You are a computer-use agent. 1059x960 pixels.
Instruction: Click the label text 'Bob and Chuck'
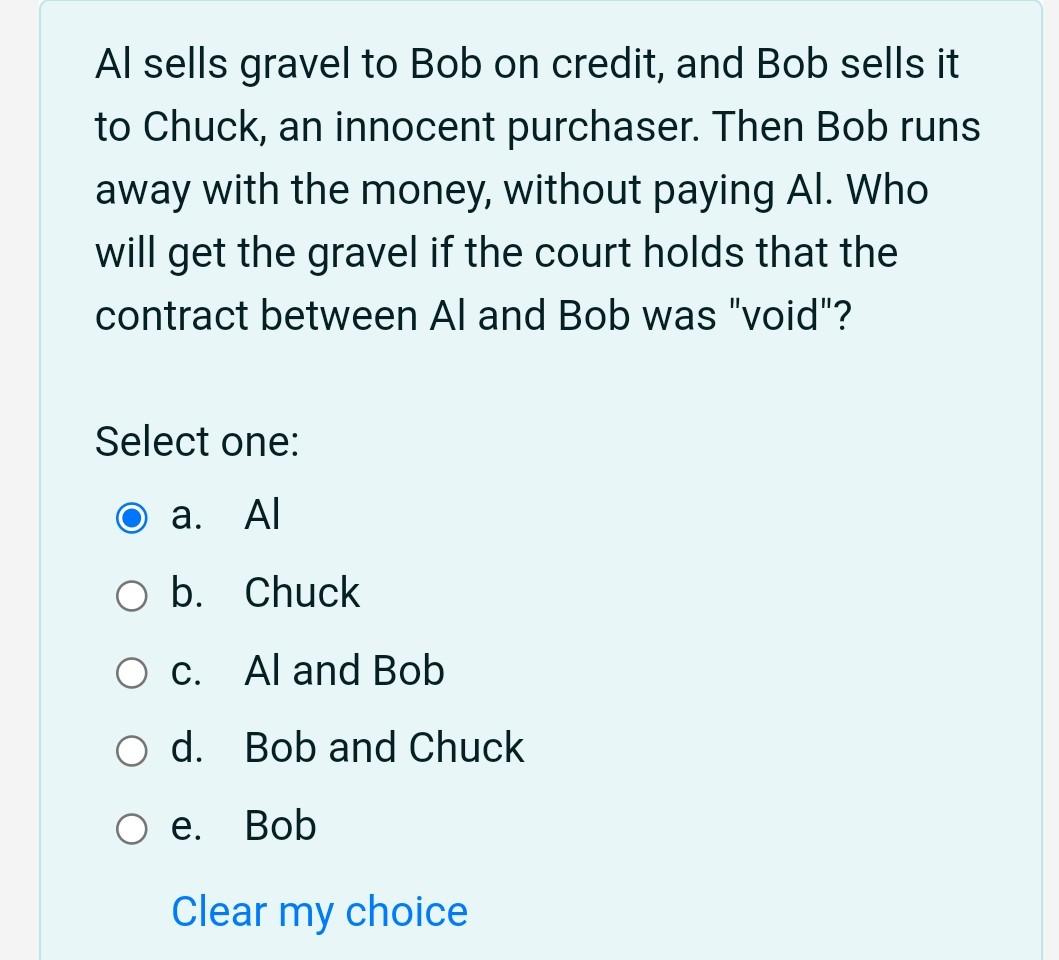point(384,747)
